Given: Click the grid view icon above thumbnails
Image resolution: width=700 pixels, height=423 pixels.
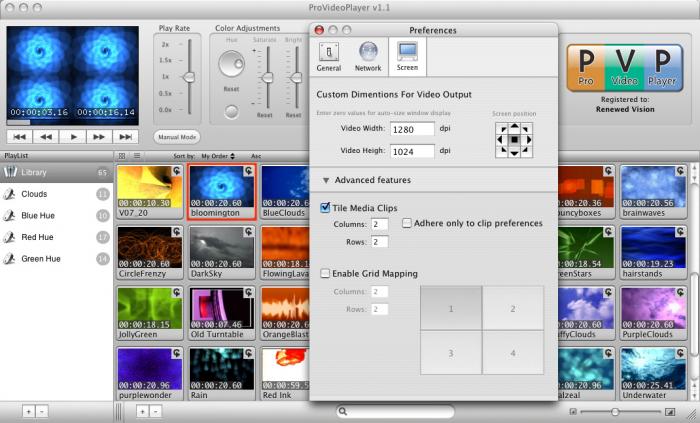Looking at the screenshot, I should (x=122, y=156).
